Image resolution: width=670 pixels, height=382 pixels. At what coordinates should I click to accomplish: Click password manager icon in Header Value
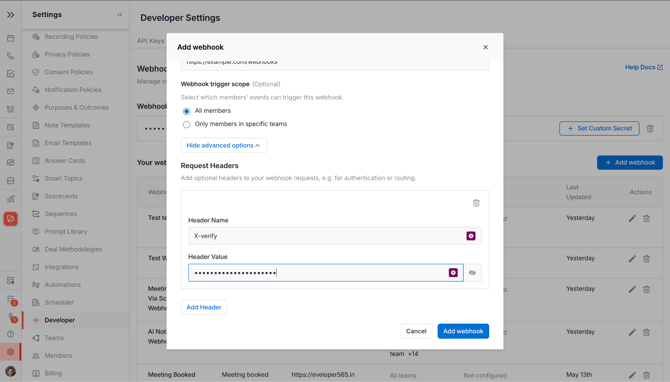click(453, 273)
